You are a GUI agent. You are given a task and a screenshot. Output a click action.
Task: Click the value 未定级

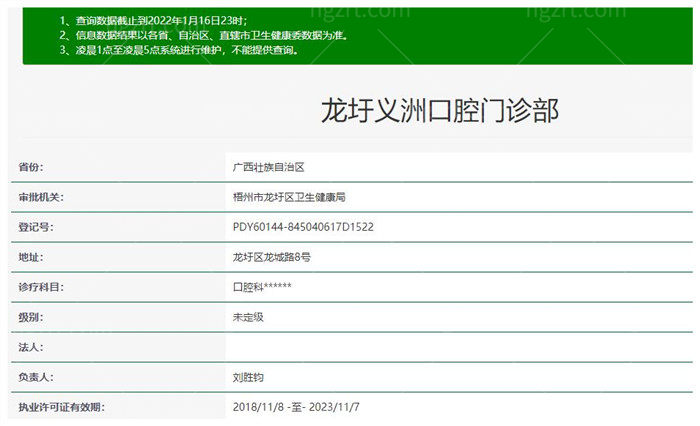tap(248, 317)
